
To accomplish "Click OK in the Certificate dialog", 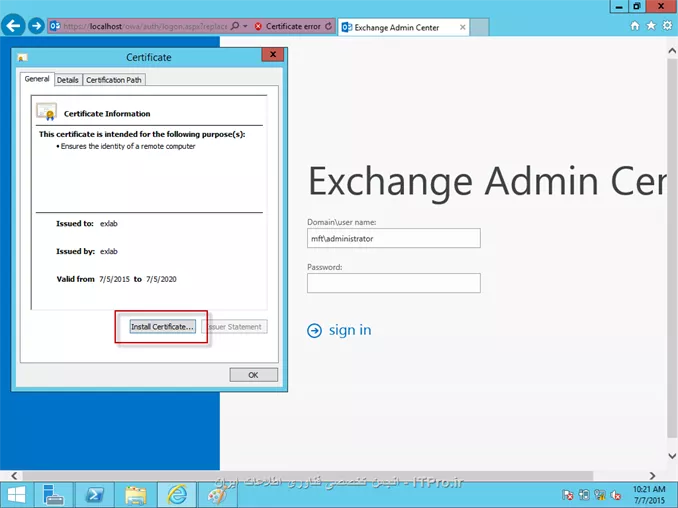I will point(253,375).
